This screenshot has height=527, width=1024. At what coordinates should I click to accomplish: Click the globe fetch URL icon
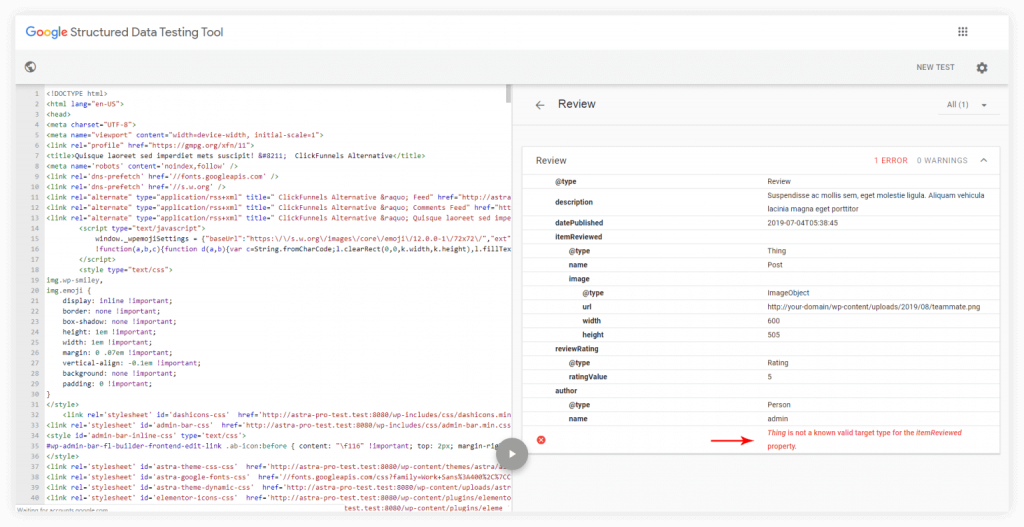pos(31,67)
